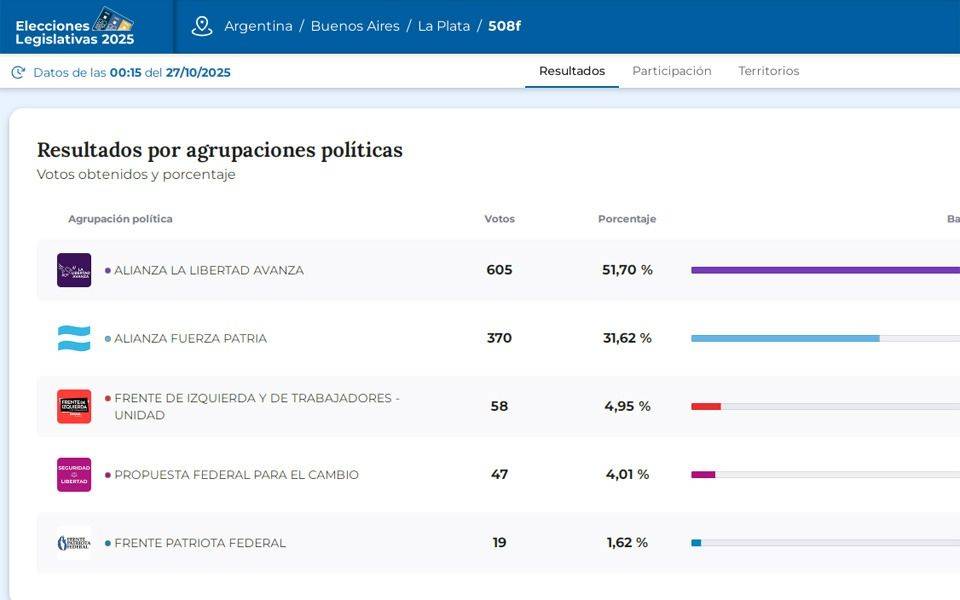Click Seguridad y Libertad magenta logo
The image size is (960, 600).
coord(74,475)
